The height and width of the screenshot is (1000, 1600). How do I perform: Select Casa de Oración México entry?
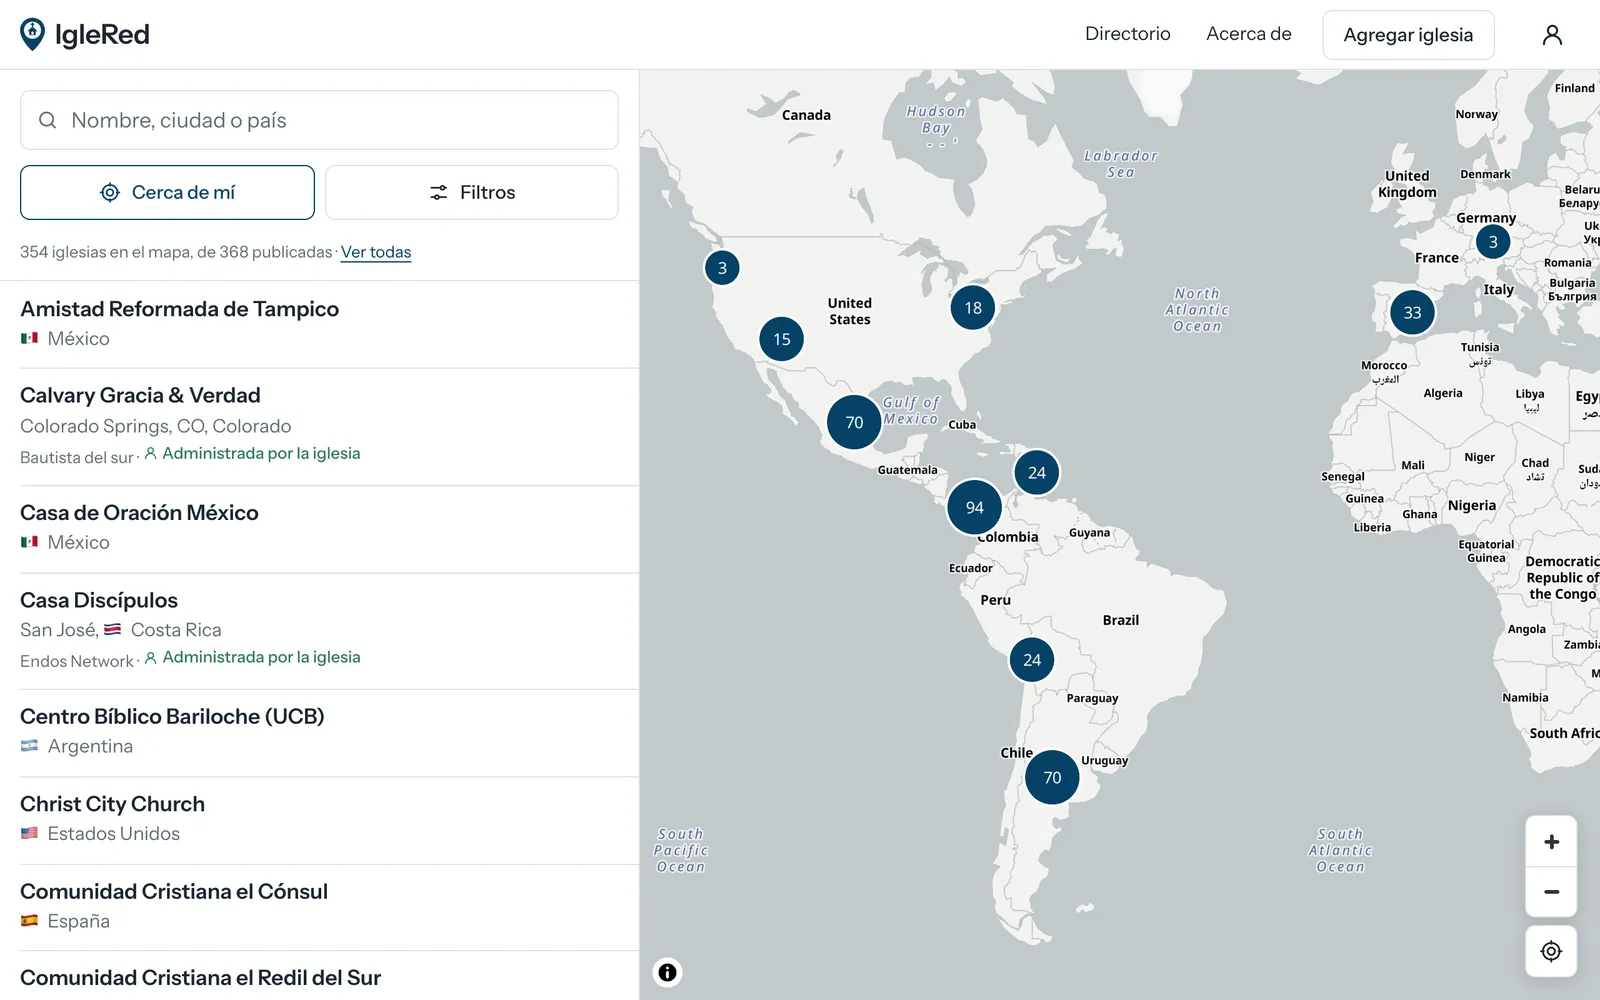[x=319, y=529]
